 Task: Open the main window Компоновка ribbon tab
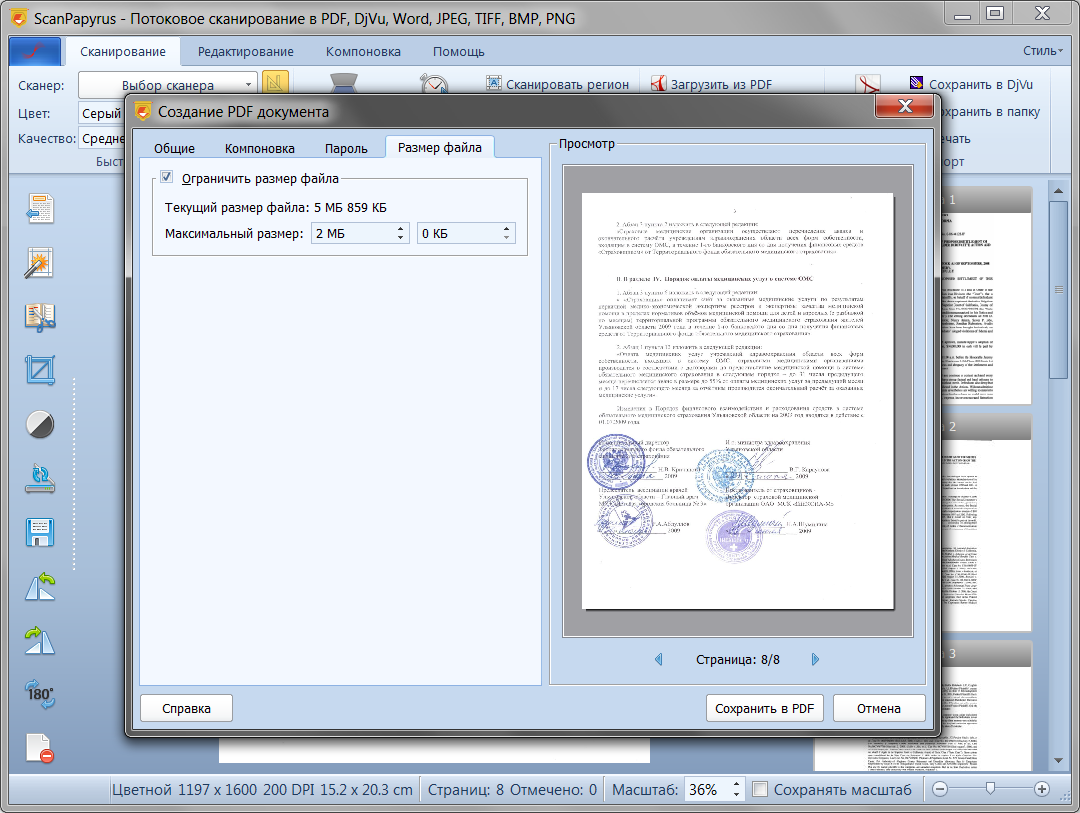pyautogui.click(x=363, y=52)
